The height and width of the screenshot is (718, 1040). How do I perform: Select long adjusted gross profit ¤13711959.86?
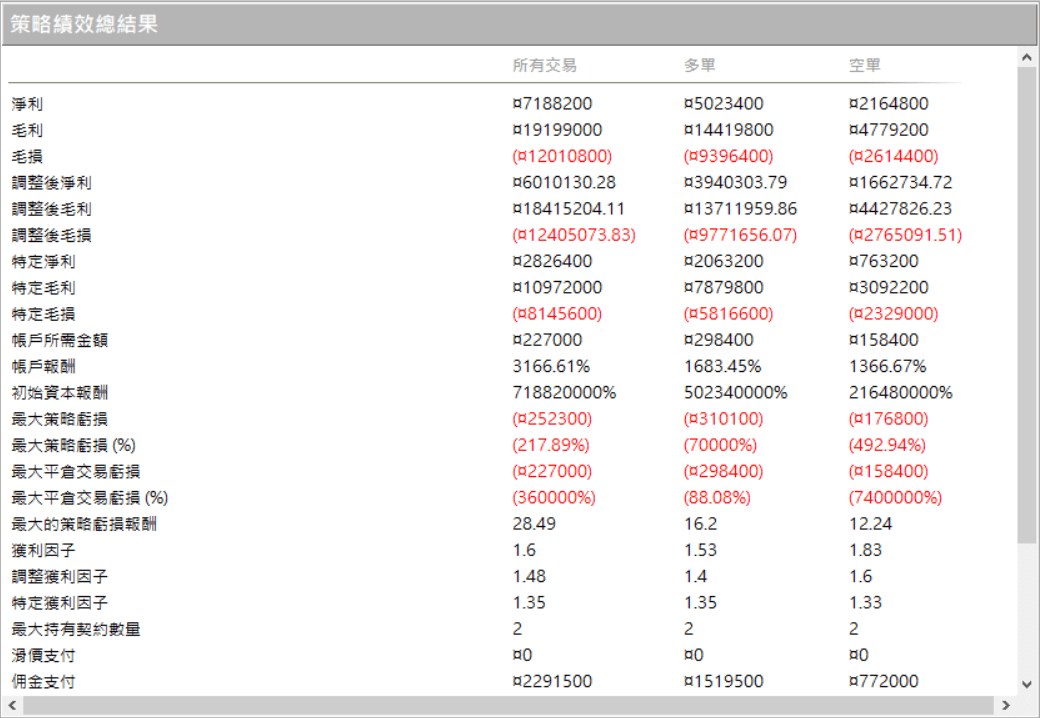tap(740, 209)
